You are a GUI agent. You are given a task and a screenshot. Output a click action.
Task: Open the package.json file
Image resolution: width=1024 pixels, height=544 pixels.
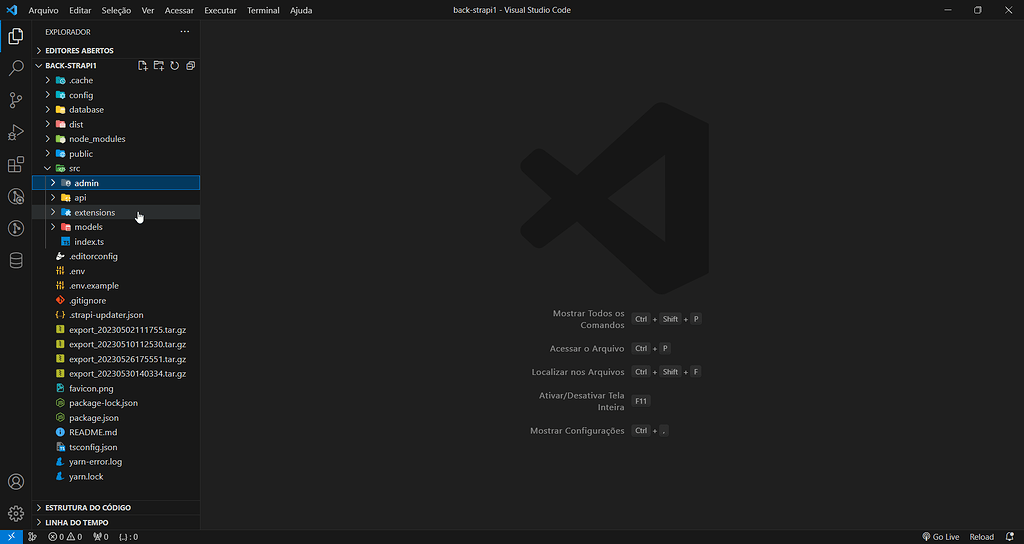click(x=93, y=418)
